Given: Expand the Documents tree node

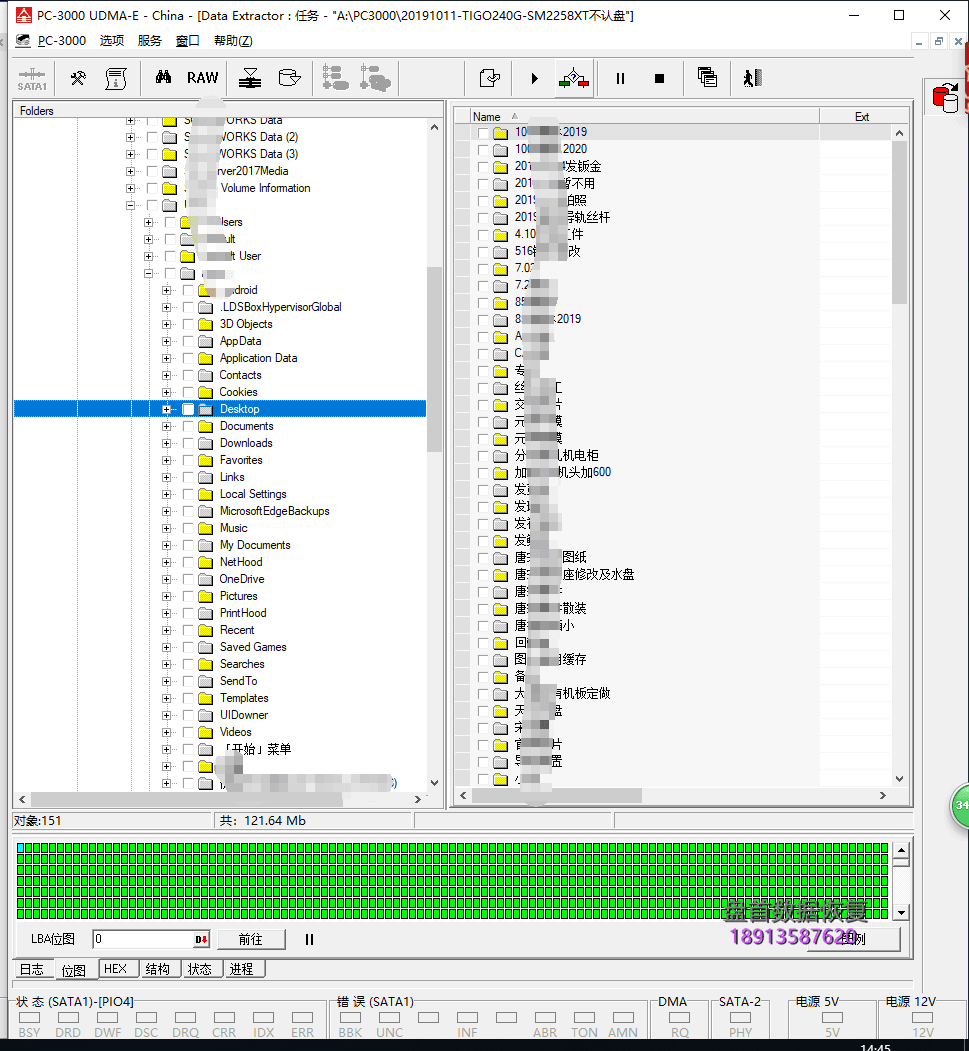Looking at the screenshot, I should (x=166, y=426).
